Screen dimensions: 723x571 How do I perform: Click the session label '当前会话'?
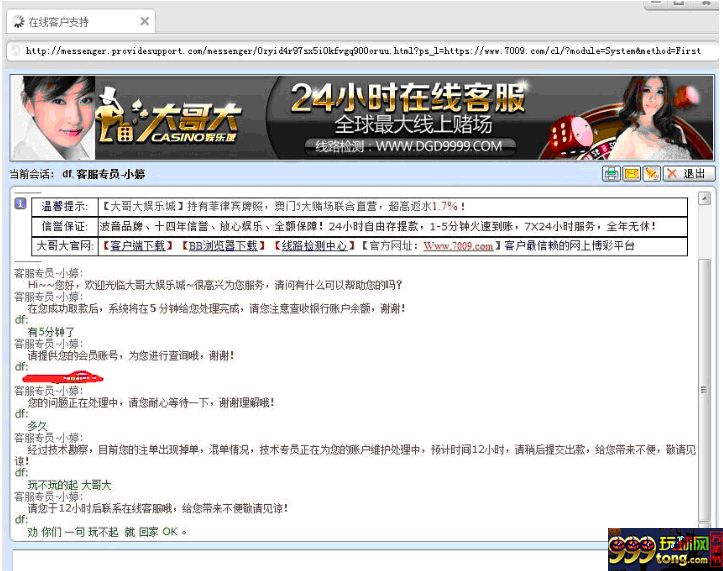(32, 174)
